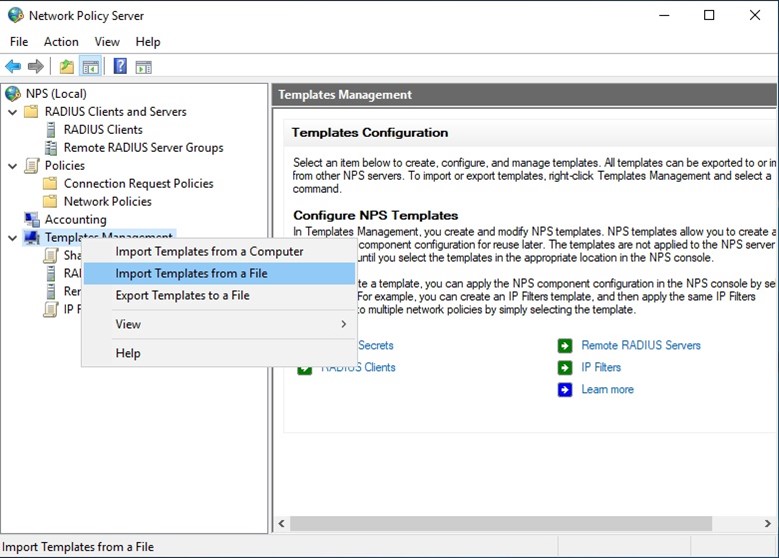Open the Help menu in menu bar

pos(148,42)
